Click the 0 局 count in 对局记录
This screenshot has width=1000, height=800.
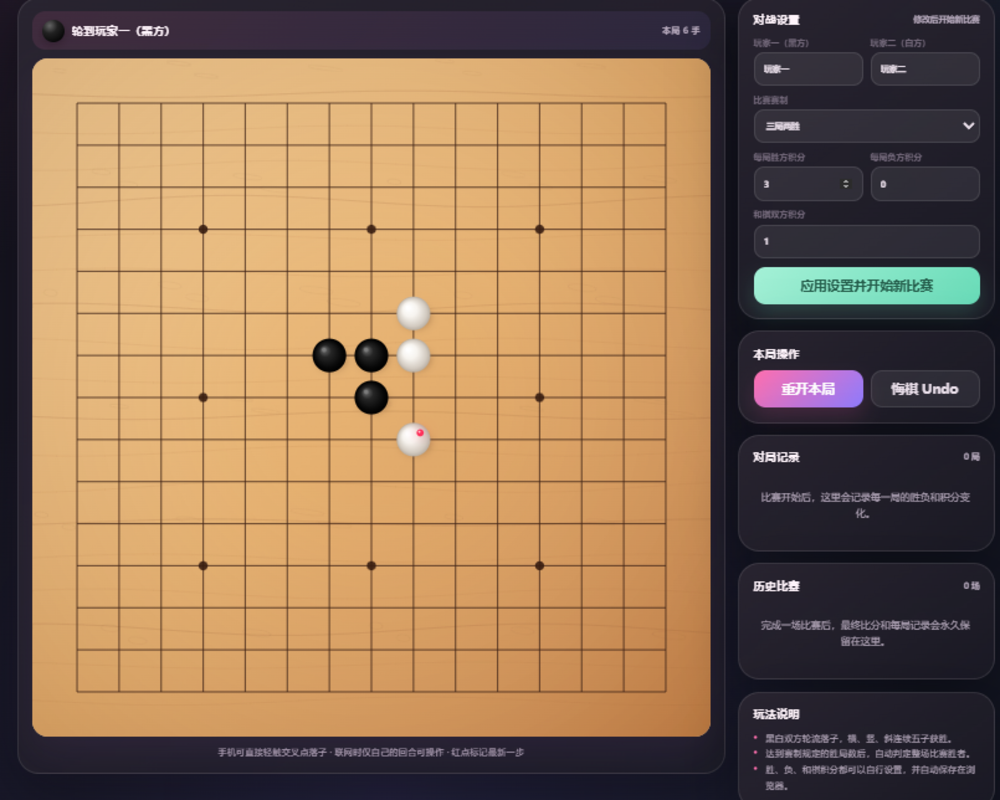click(x=971, y=457)
